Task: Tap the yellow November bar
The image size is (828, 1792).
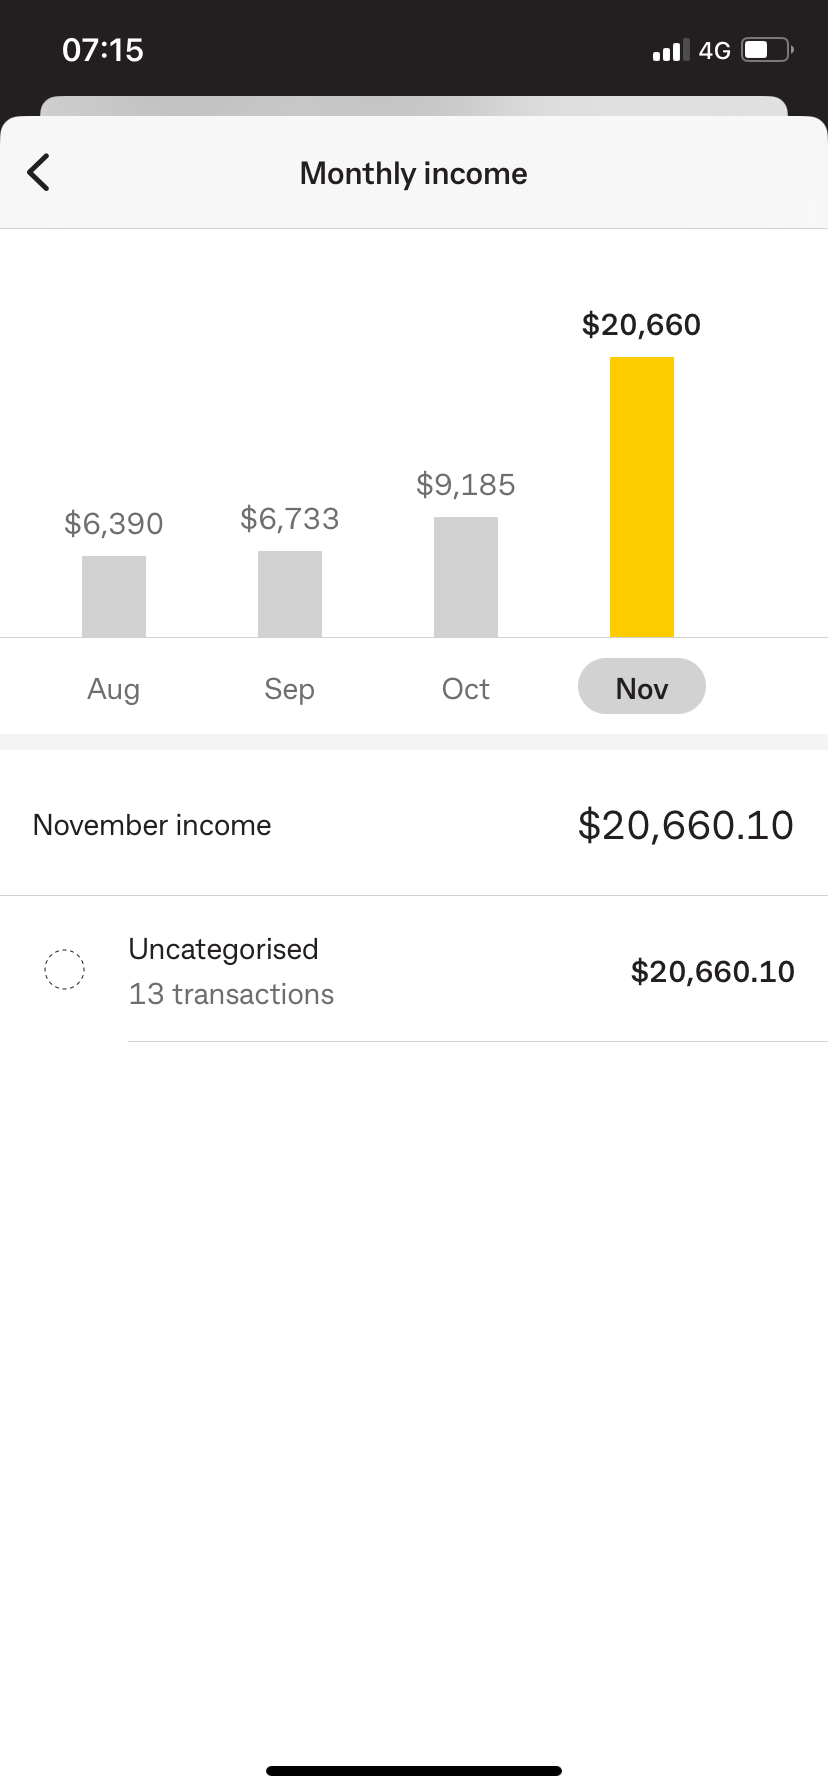Action: click(642, 497)
